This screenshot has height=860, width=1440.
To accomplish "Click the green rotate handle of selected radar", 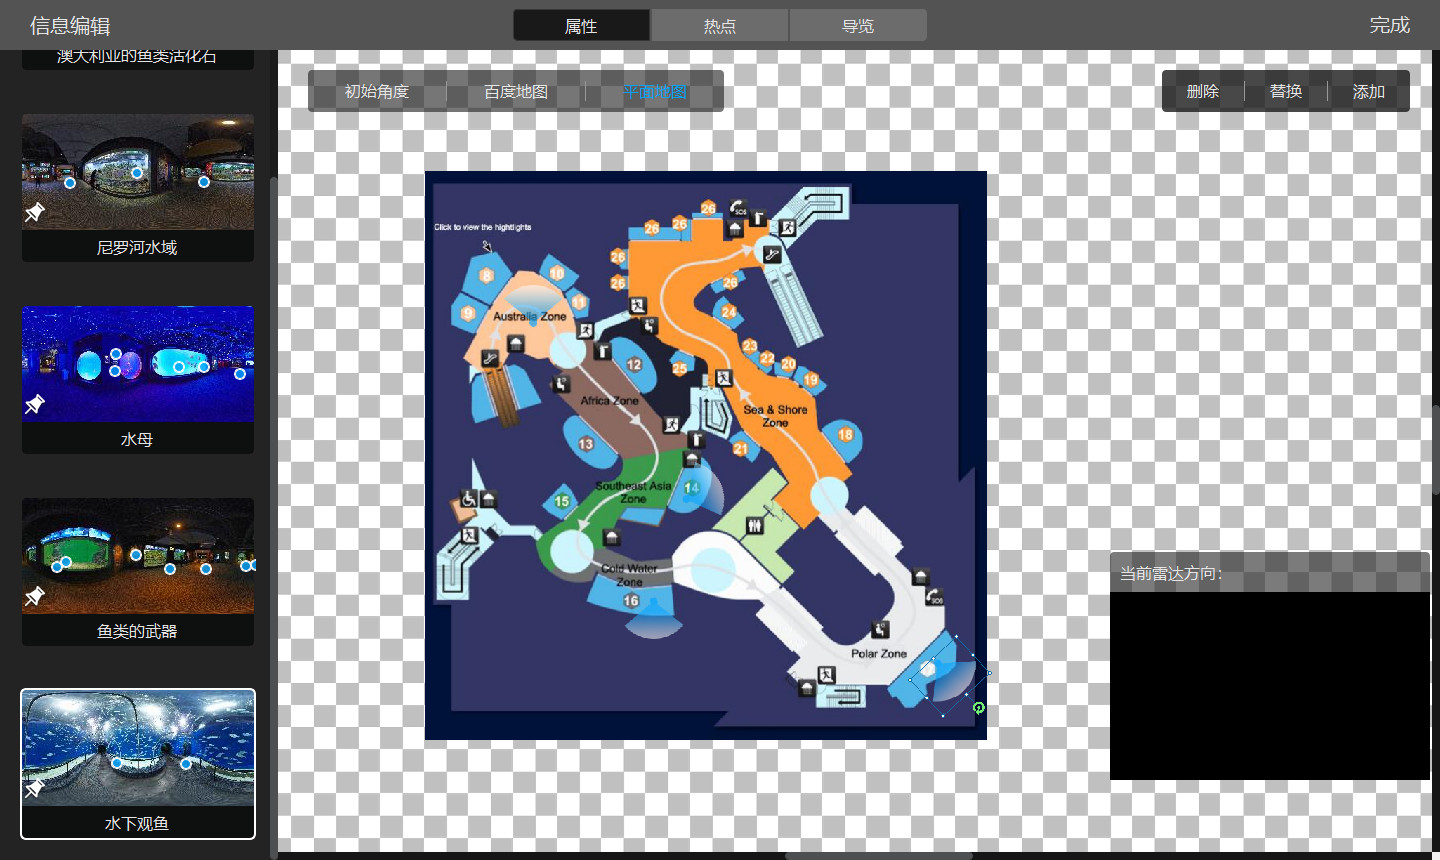I will [978, 708].
